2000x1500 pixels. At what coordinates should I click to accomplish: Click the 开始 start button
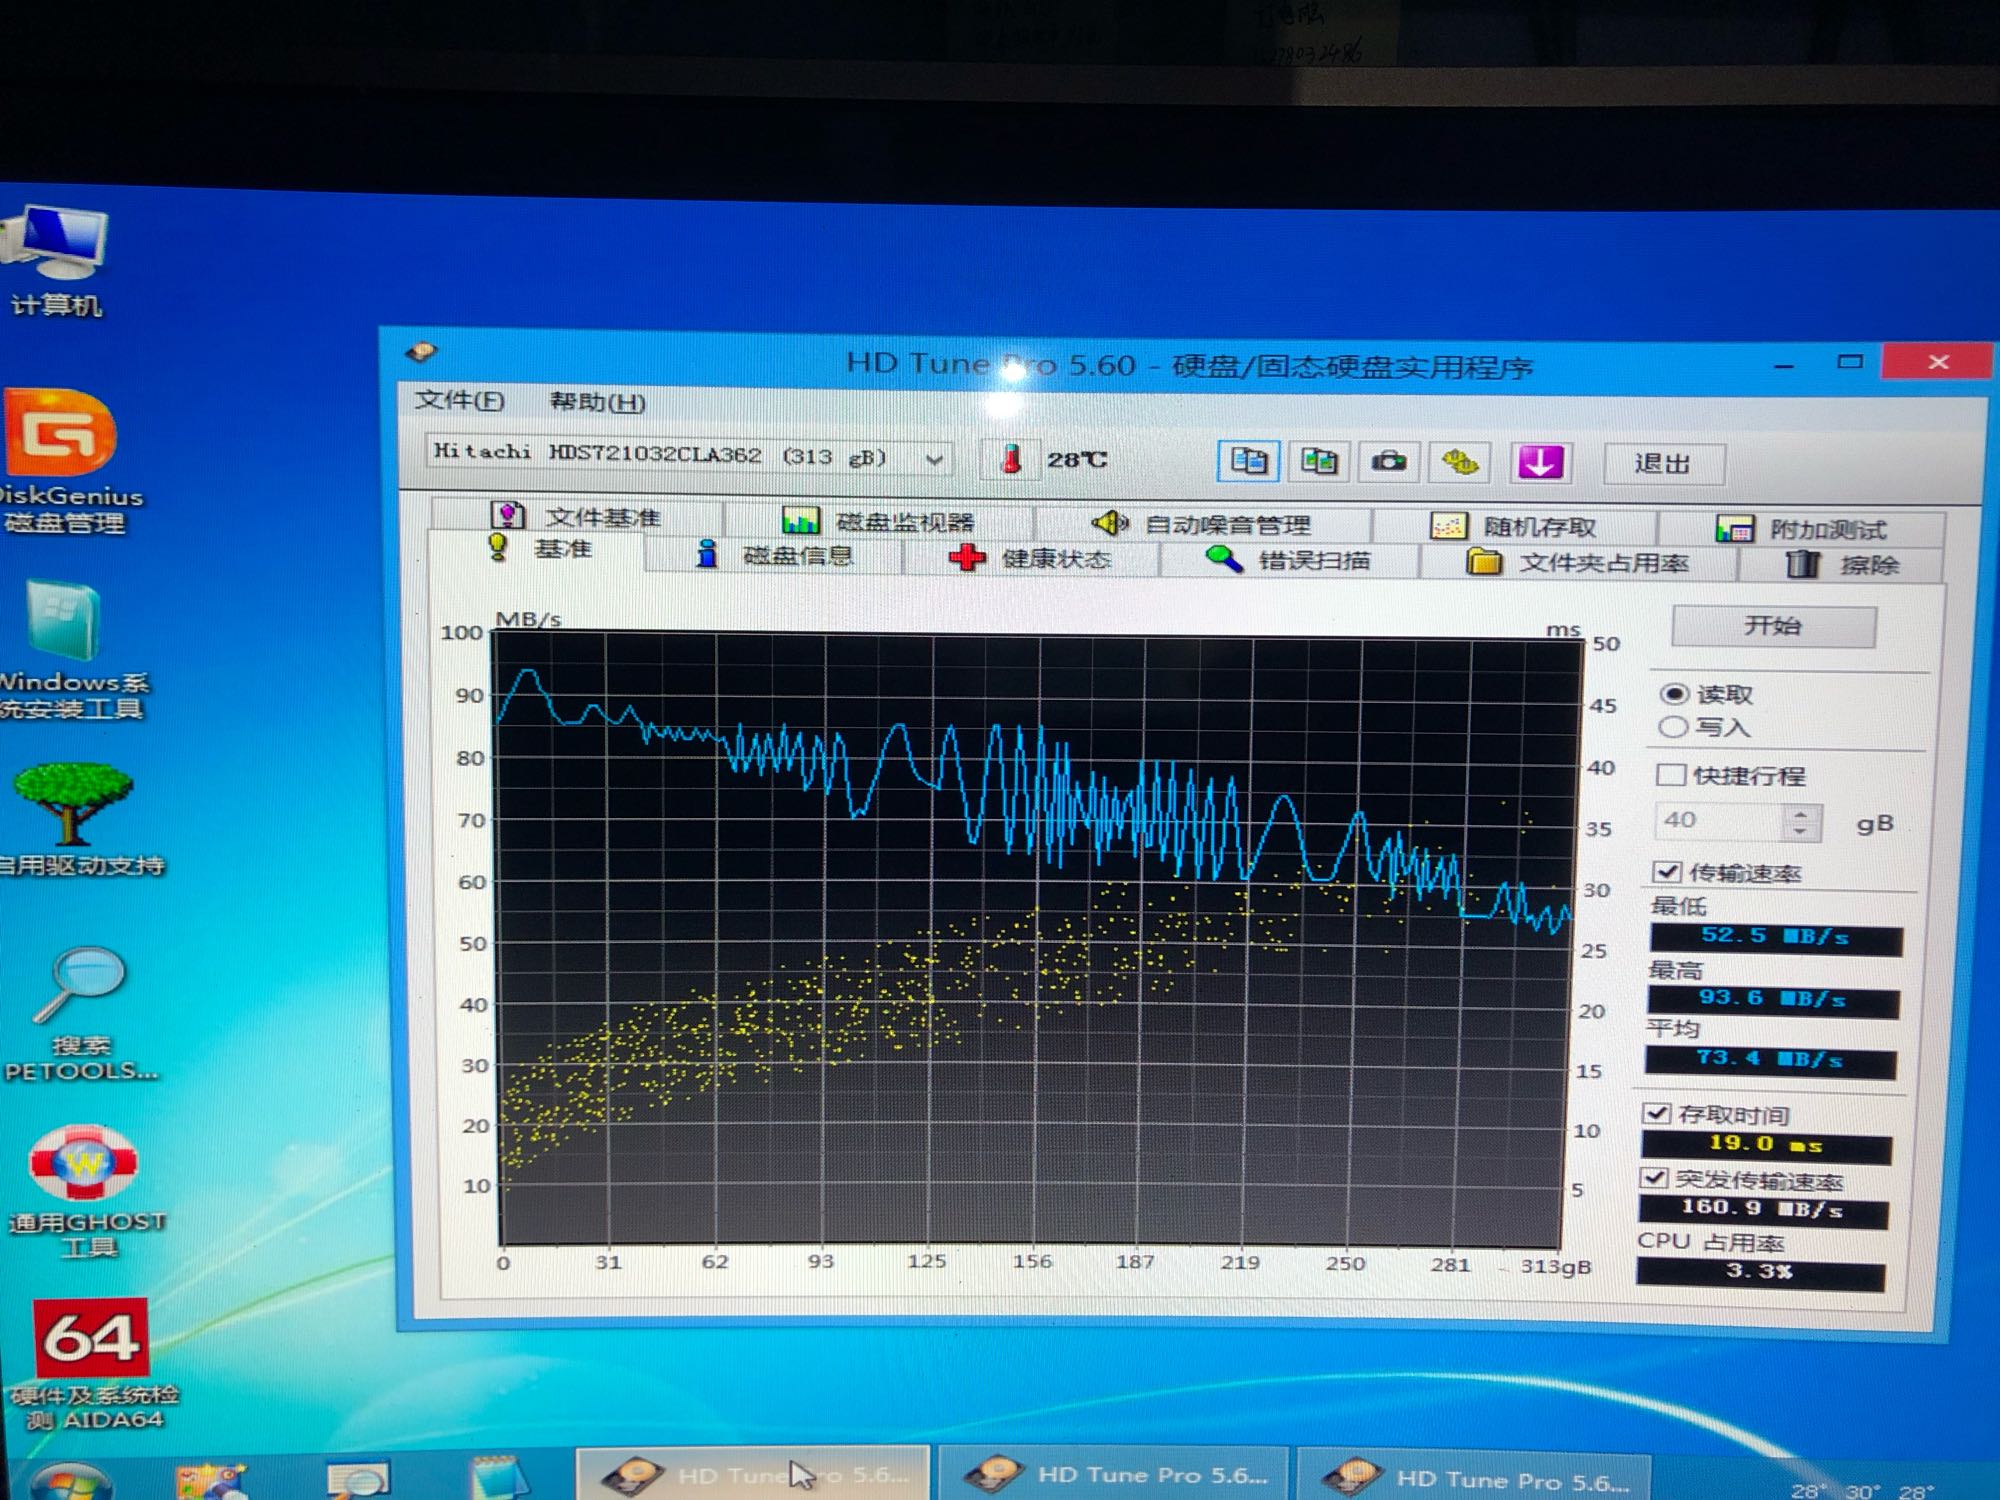tap(1773, 626)
